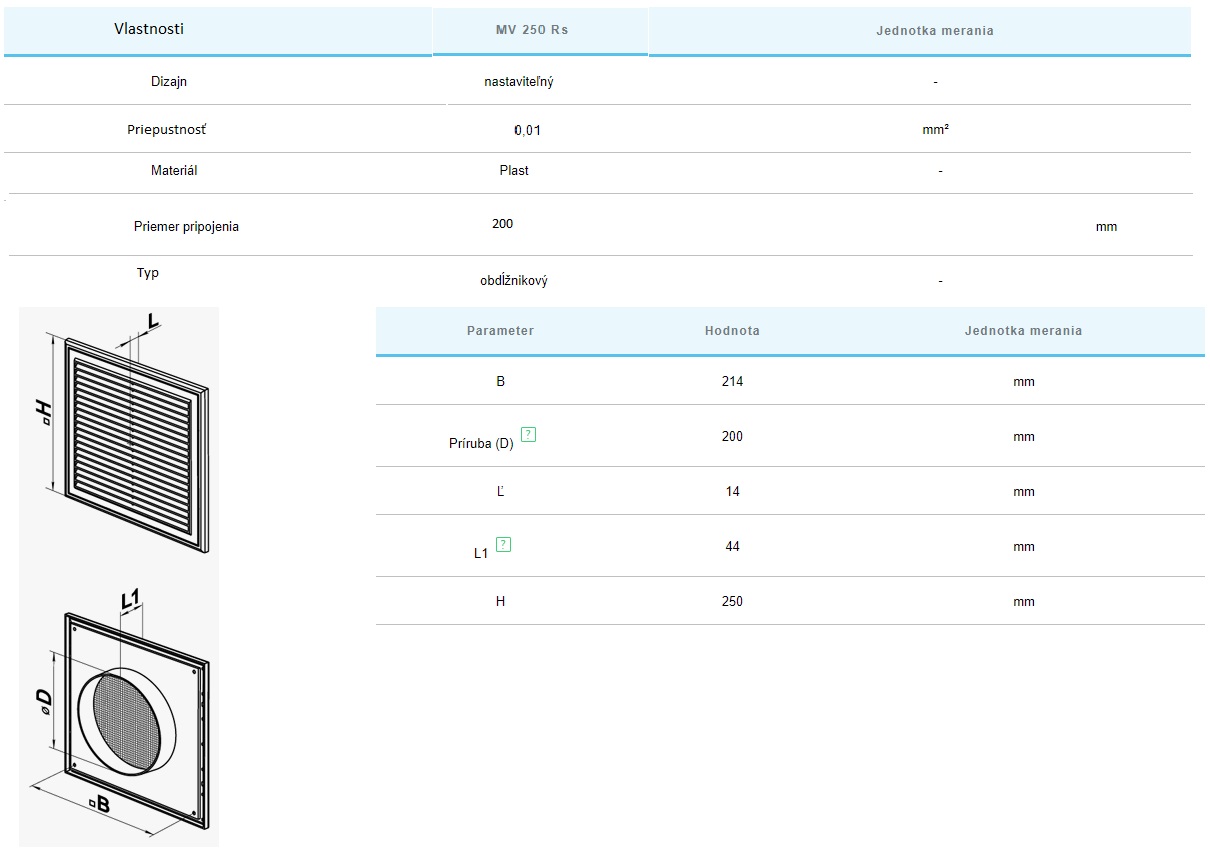Click the help icon beside L1
The image size is (1210, 864).
click(504, 544)
